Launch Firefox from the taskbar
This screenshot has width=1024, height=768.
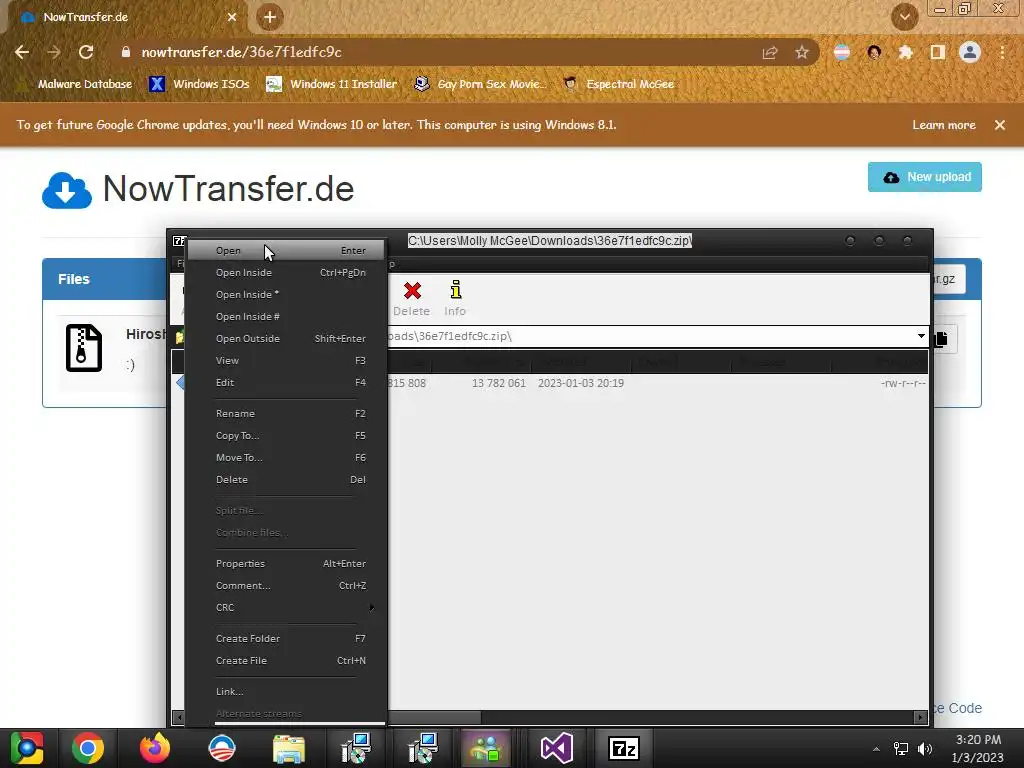[x=155, y=748]
